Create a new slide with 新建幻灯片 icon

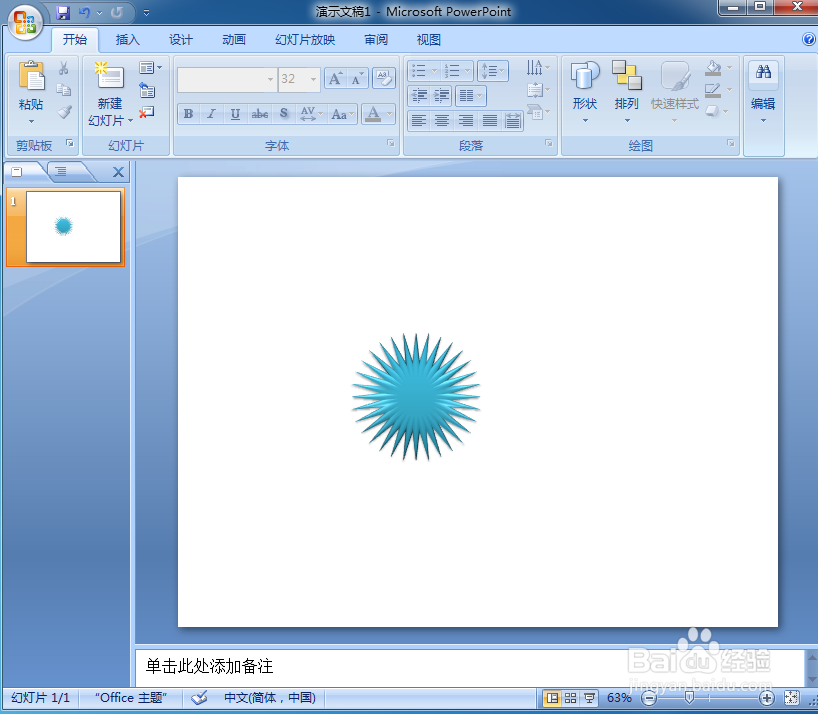[110, 76]
